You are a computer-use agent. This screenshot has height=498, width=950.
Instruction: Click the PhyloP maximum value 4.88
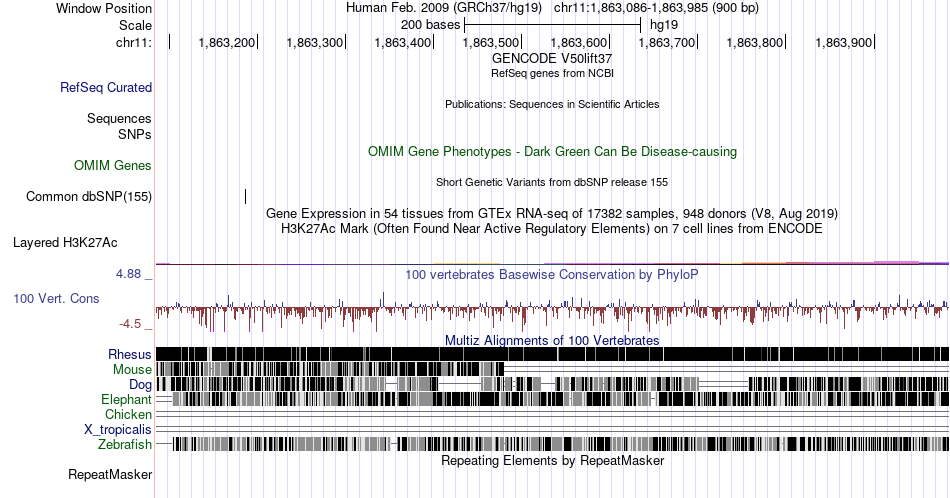click(128, 274)
